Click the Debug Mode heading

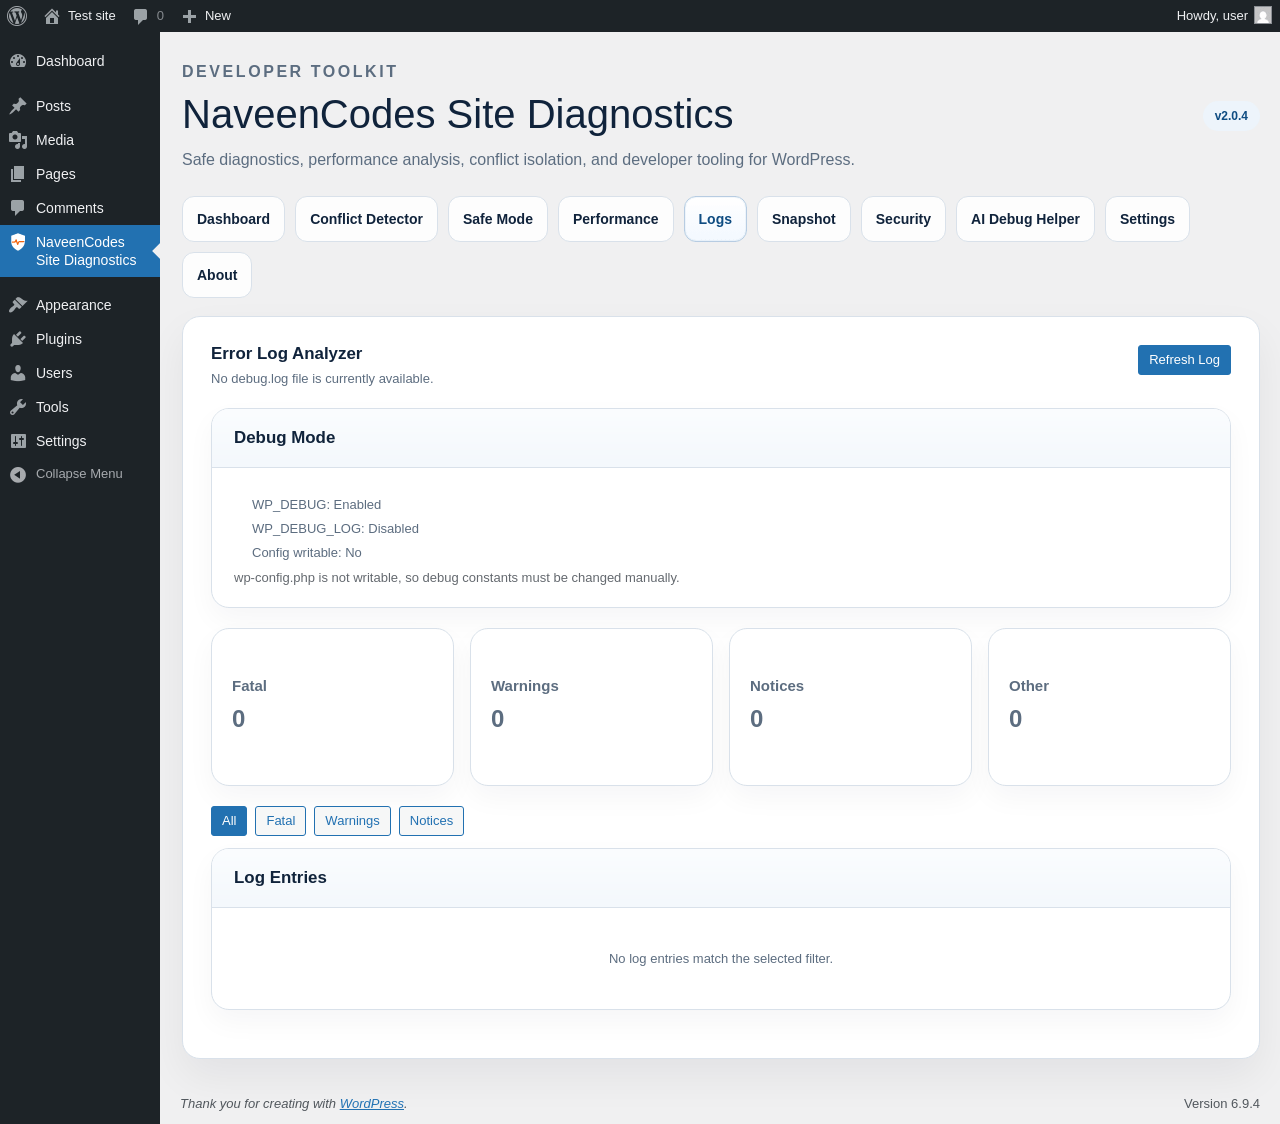click(x=284, y=438)
